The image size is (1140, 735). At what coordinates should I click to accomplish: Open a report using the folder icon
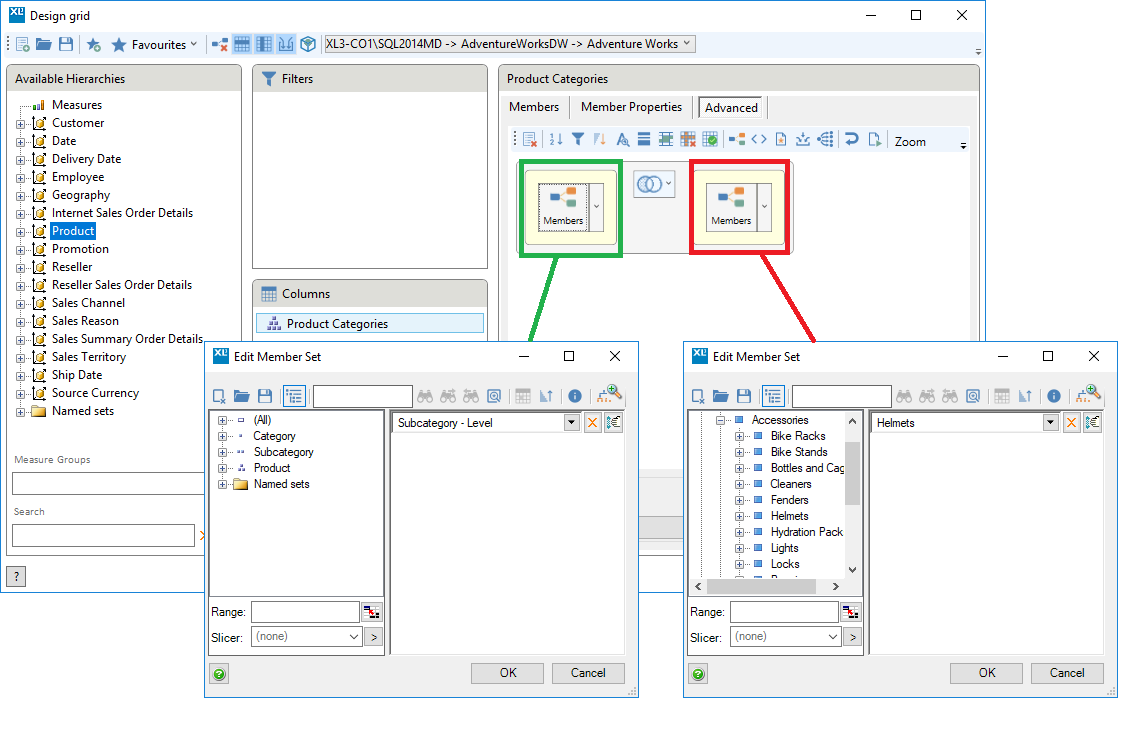44,43
